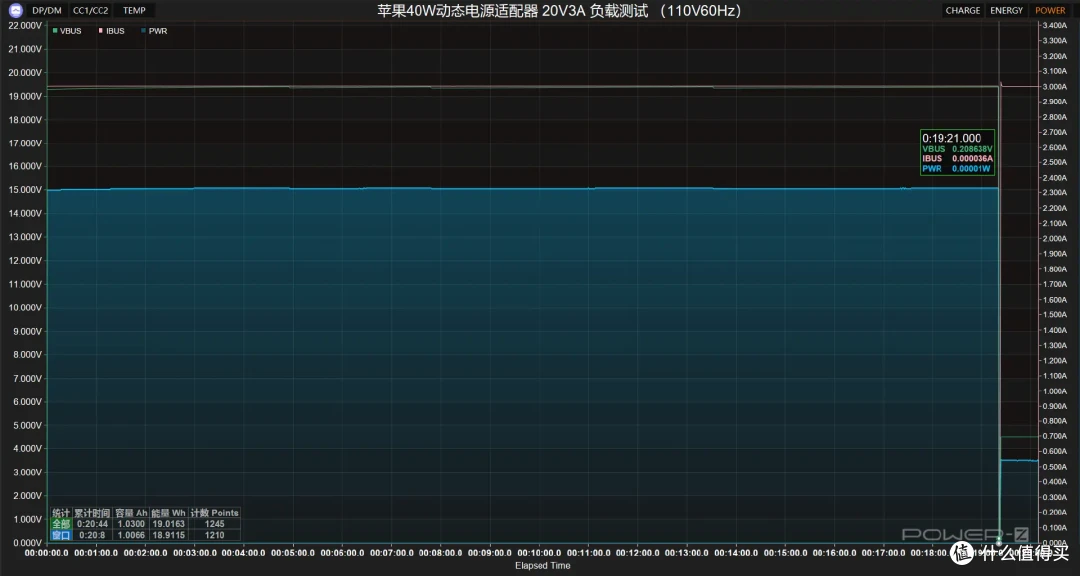The height and width of the screenshot is (576, 1080).
Task: Click the 3.000A current axis label
Action: 1057,87
